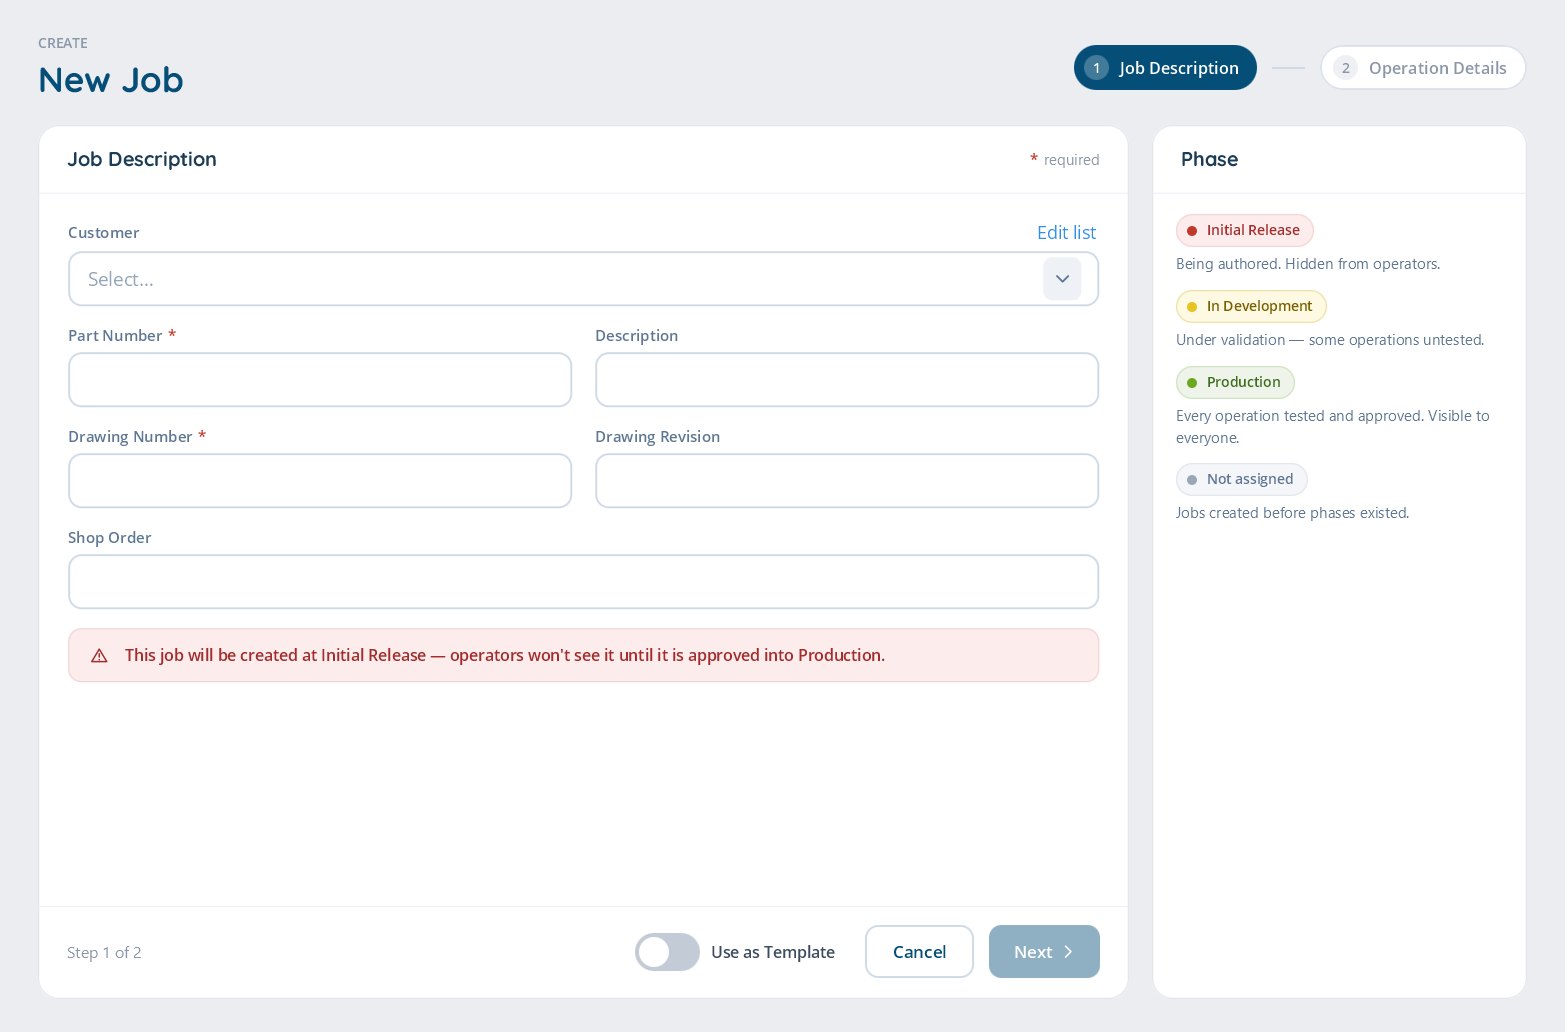This screenshot has width=1565, height=1032.
Task: Click the 'Jobs created before phases existed.' text
Action: pos(1292,513)
